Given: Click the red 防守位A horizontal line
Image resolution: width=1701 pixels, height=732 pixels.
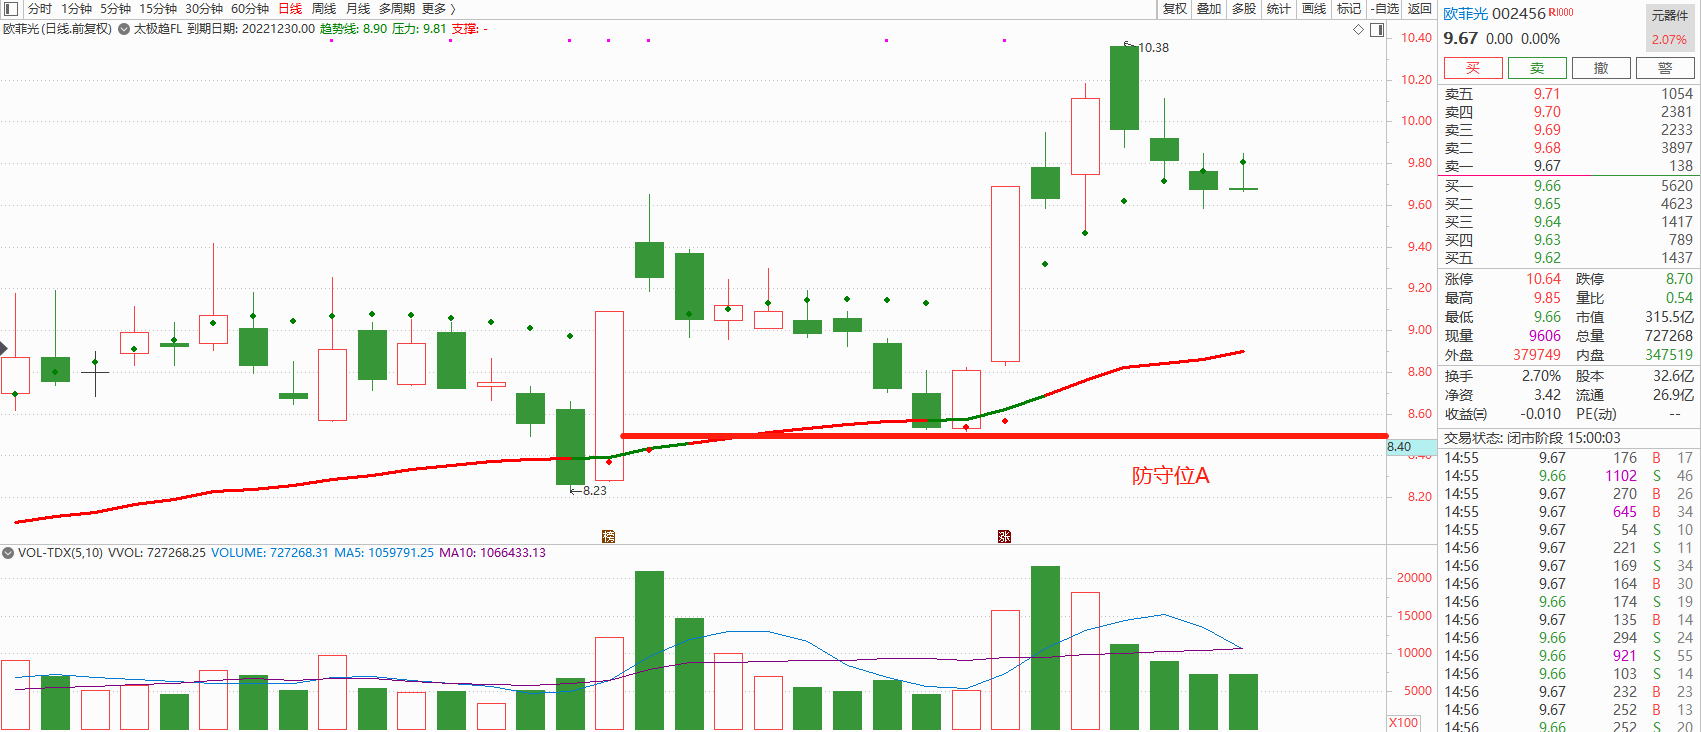Looking at the screenshot, I should coord(1000,436).
